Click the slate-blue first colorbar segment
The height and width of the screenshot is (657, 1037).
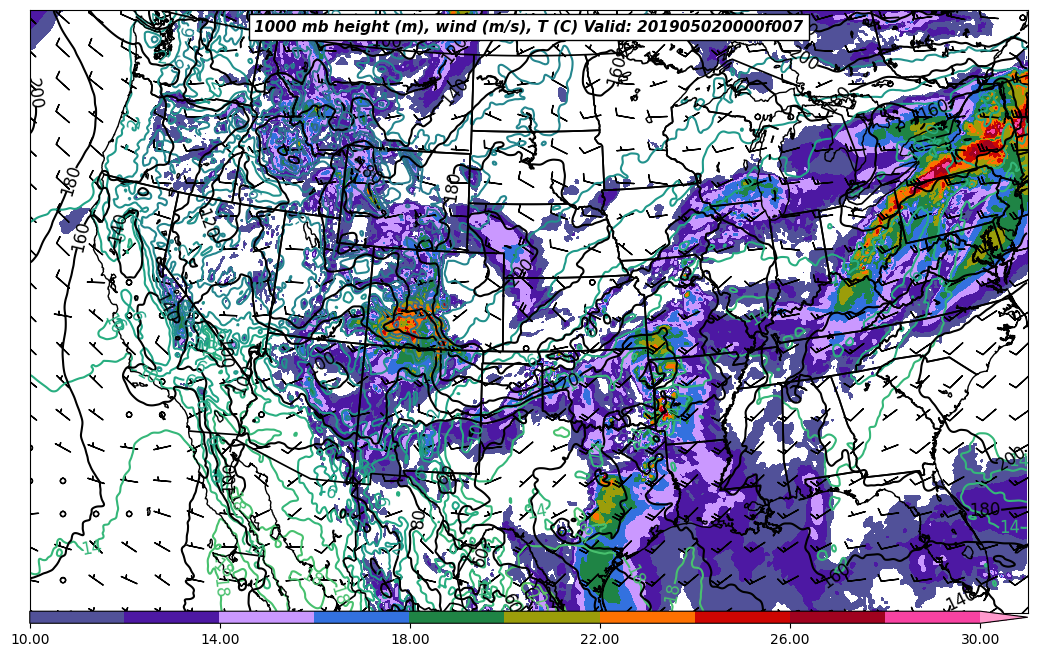click(x=77, y=617)
